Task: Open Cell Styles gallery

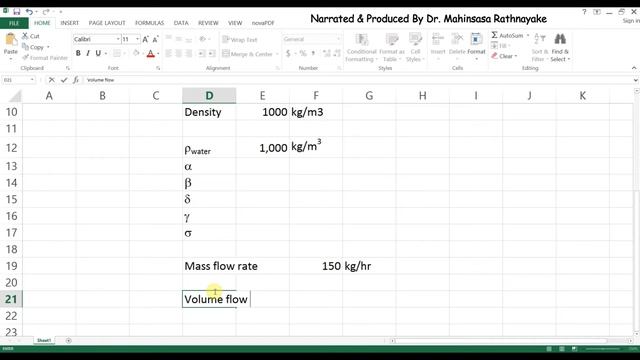Action: 416,48
